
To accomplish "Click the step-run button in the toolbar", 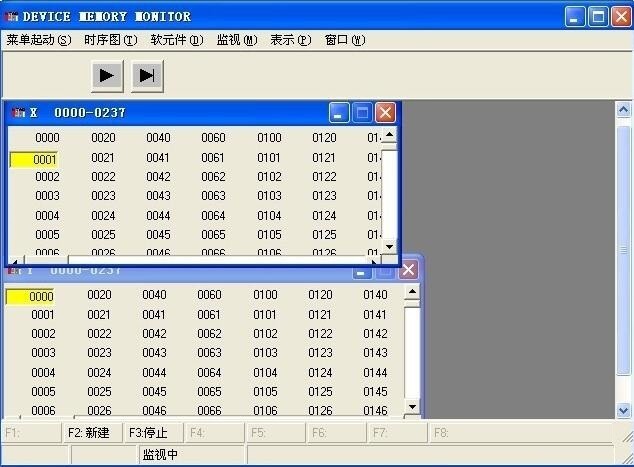I will coord(147,76).
